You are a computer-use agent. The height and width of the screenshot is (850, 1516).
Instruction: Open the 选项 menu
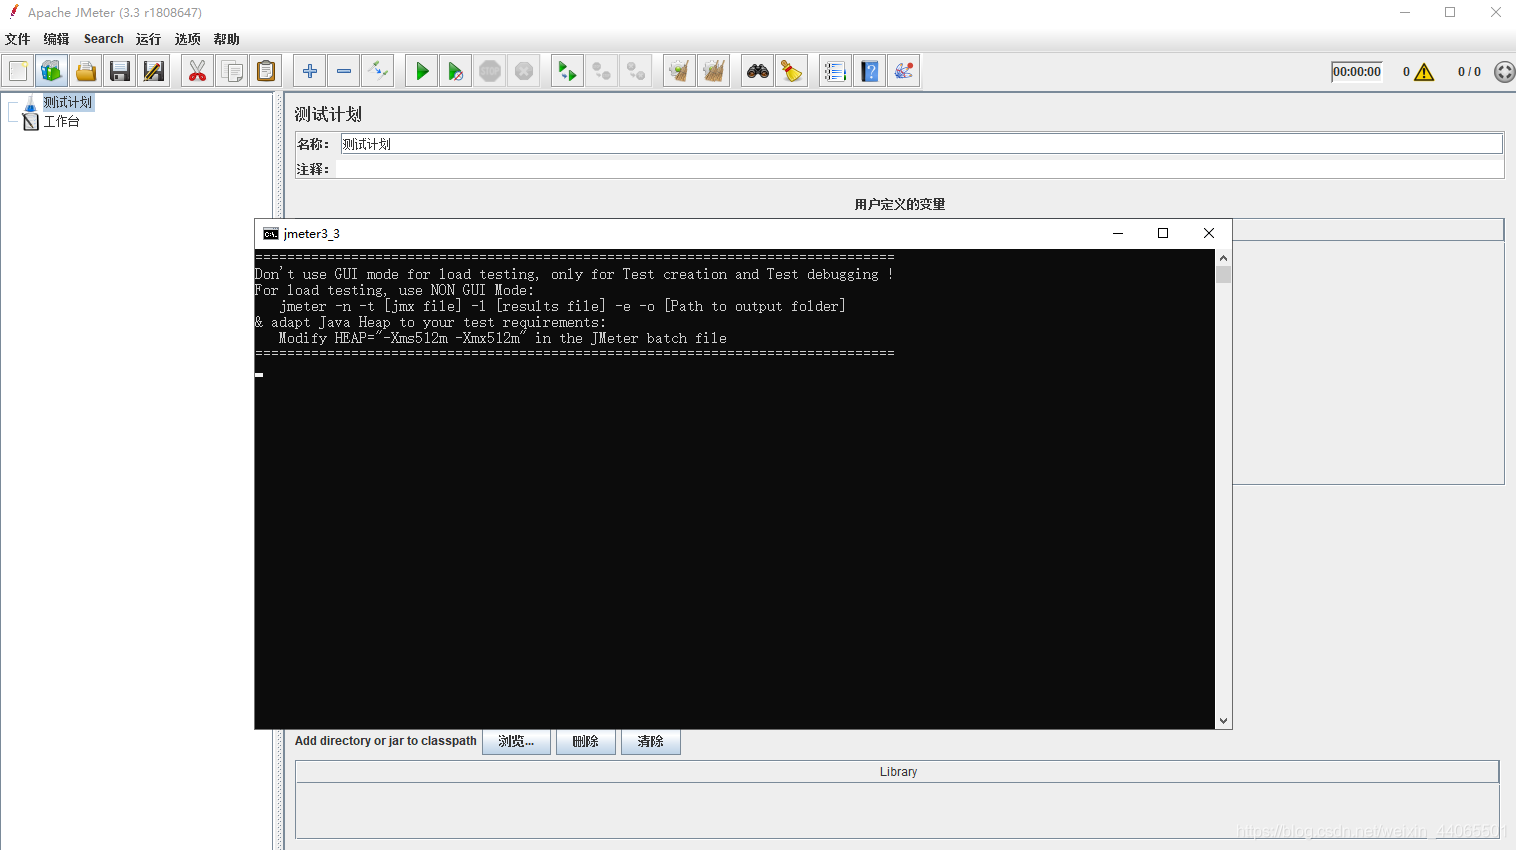coord(187,39)
